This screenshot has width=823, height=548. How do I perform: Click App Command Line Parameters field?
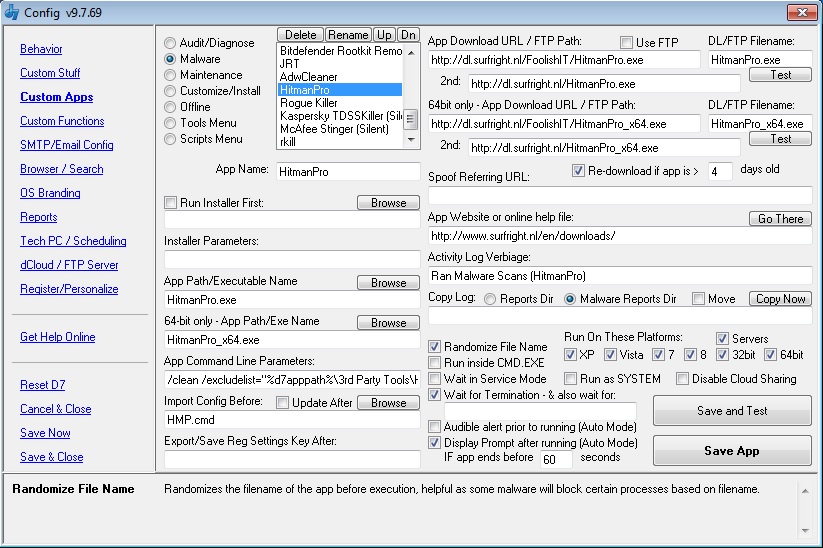pos(292,380)
